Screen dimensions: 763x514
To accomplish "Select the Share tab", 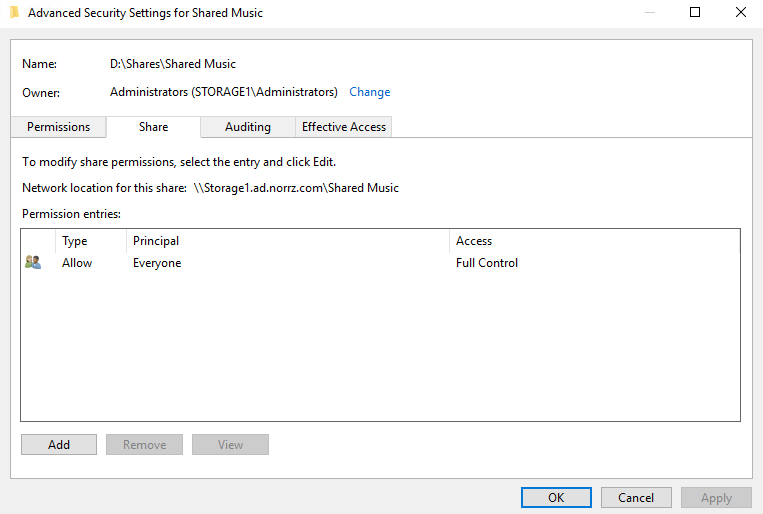I will click(x=153, y=127).
